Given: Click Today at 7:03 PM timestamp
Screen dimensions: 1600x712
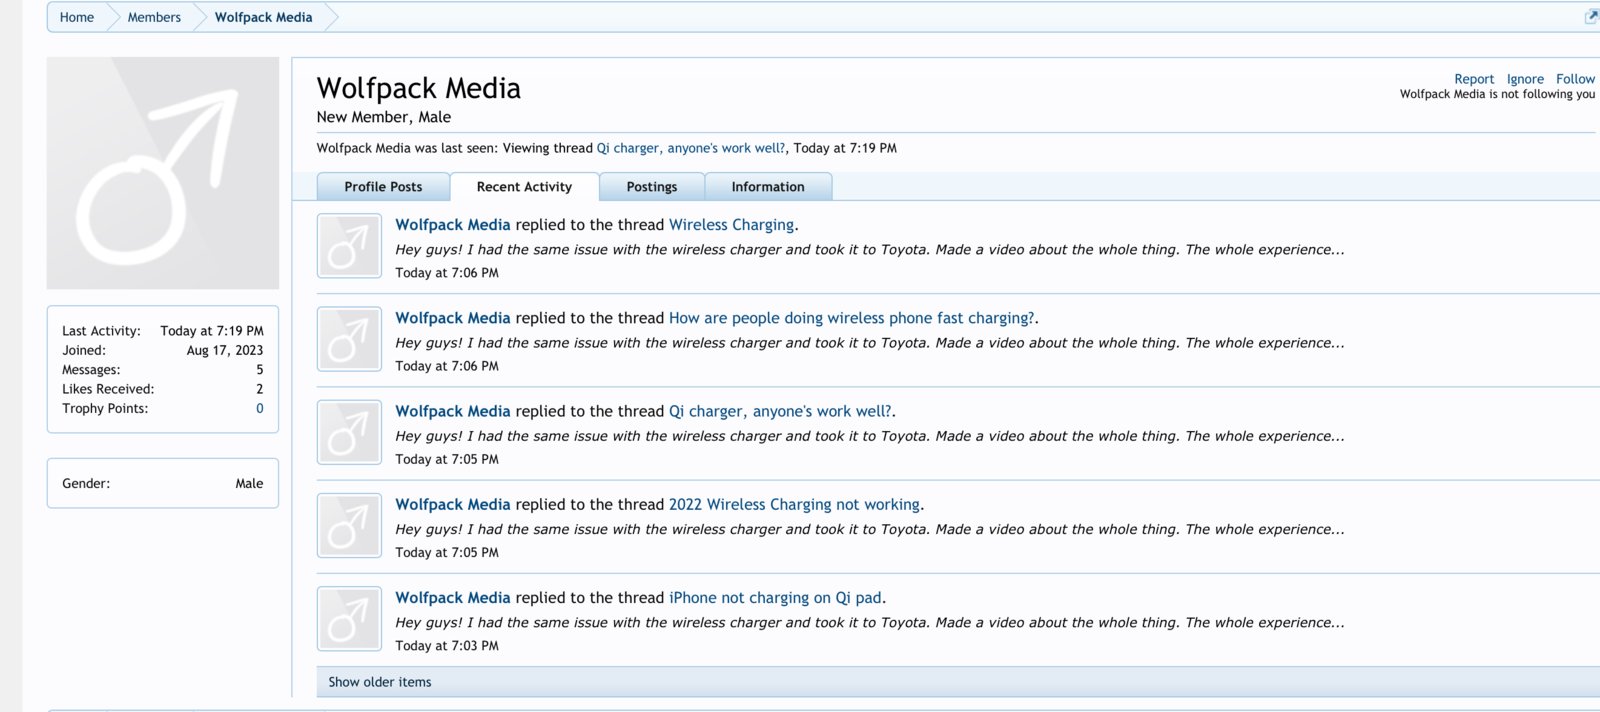Looking at the screenshot, I should (x=447, y=646).
